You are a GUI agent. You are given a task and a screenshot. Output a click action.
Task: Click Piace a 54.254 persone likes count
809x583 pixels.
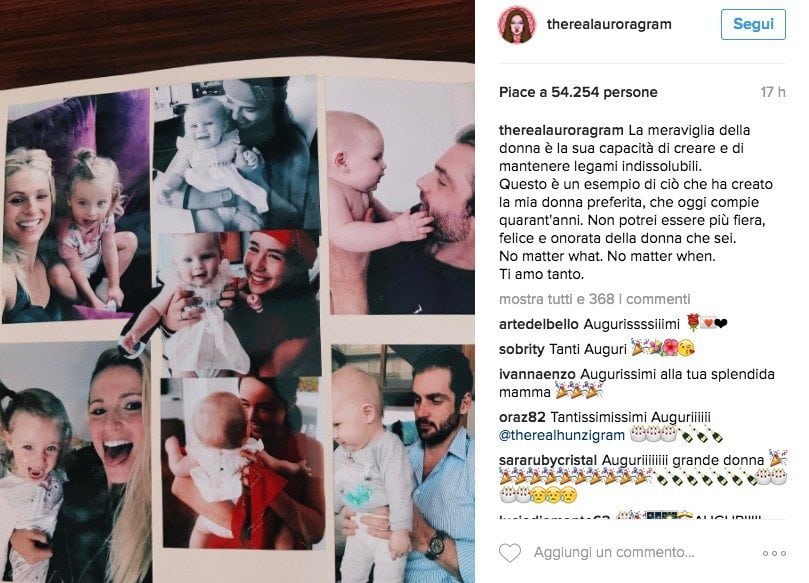pyautogui.click(x=578, y=92)
